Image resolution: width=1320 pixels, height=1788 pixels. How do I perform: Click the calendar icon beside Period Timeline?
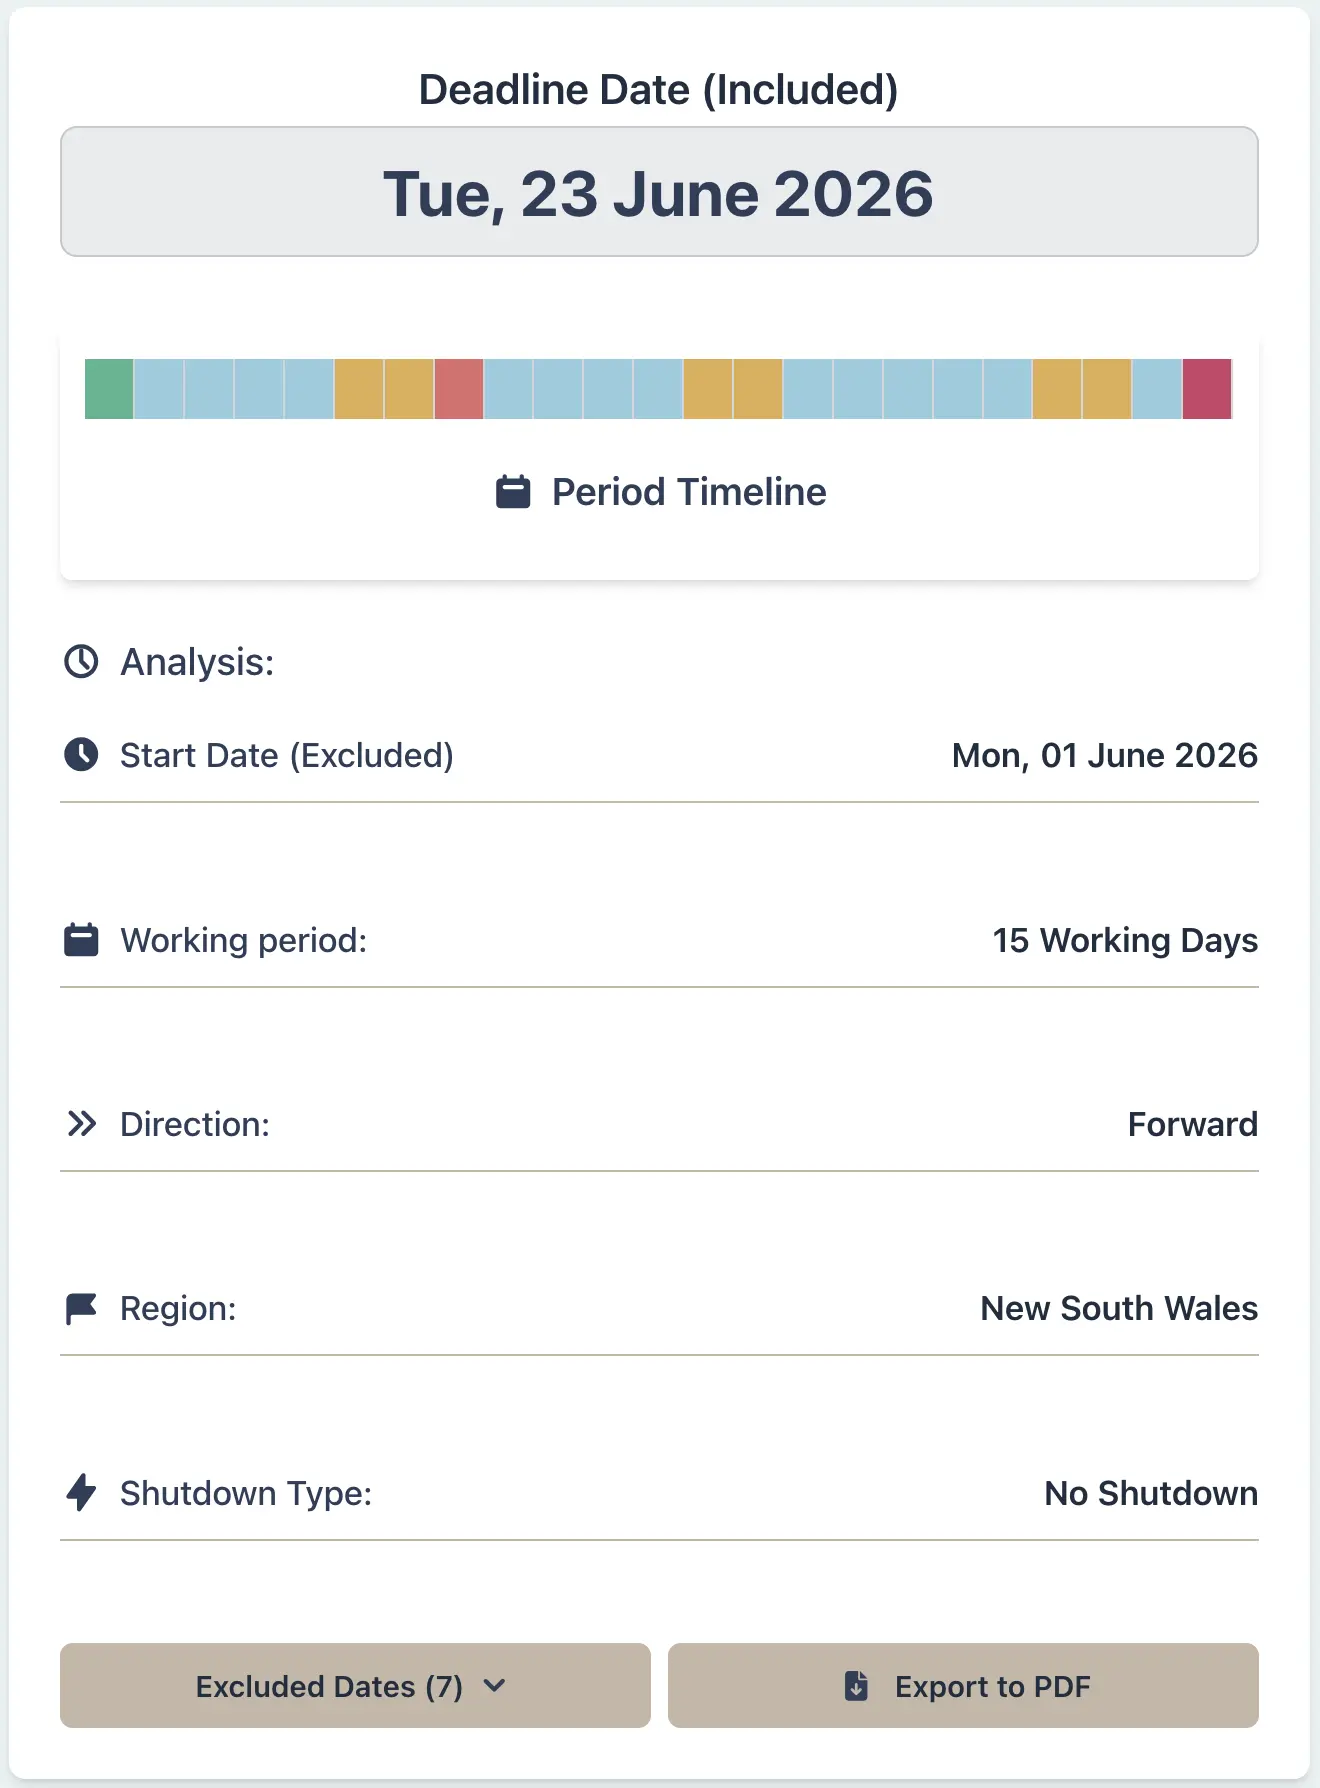(x=513, y=492)
